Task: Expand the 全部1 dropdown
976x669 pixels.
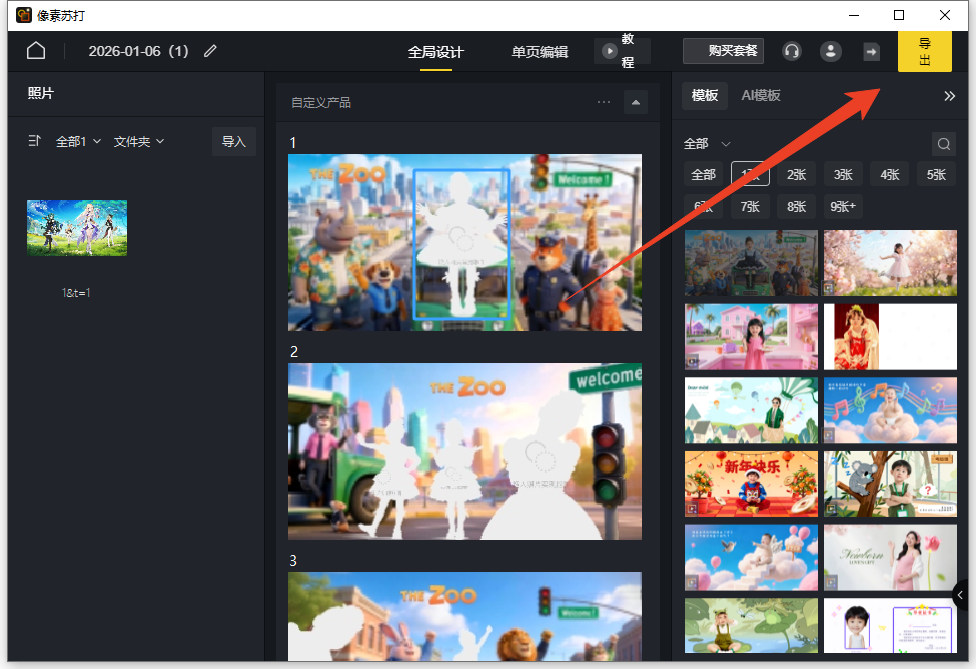Action: (x=78, y=142)
